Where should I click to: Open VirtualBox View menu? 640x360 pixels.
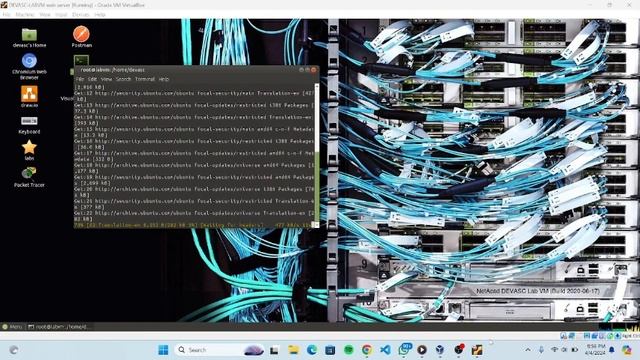[x=45, y=14]
